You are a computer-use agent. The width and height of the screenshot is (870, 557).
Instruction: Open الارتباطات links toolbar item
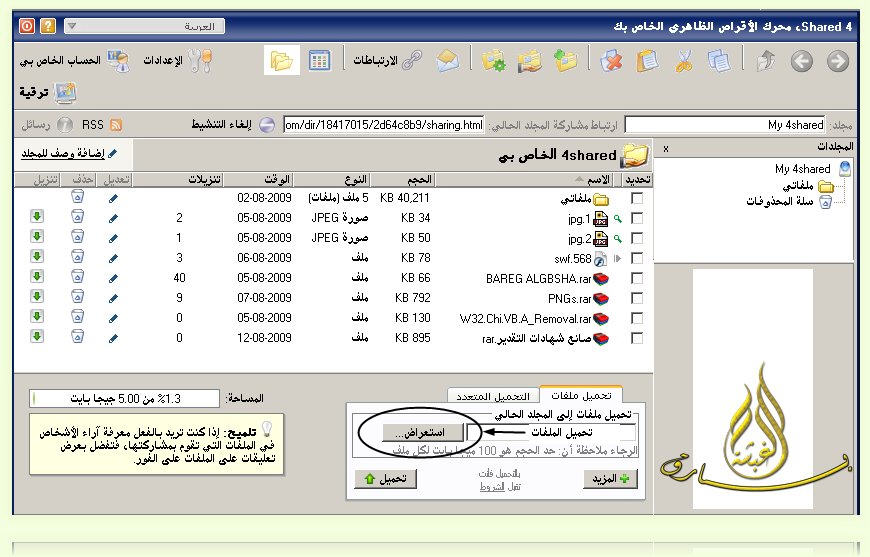click(388, 60)
